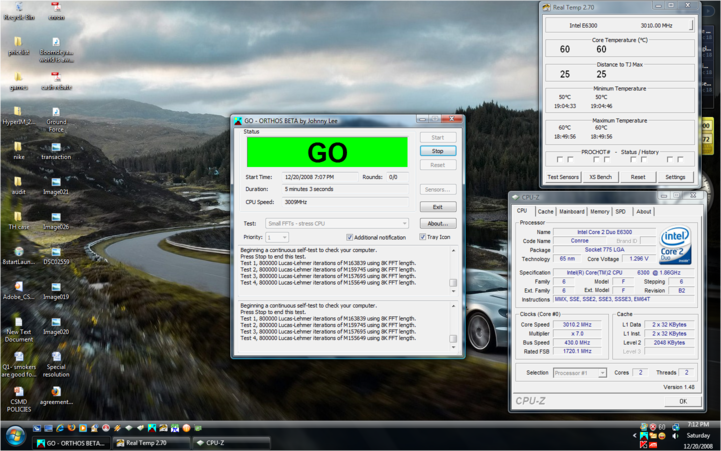Click the XS Bench button in Real Temp
The image size is (721, 451).
[600, 177]
